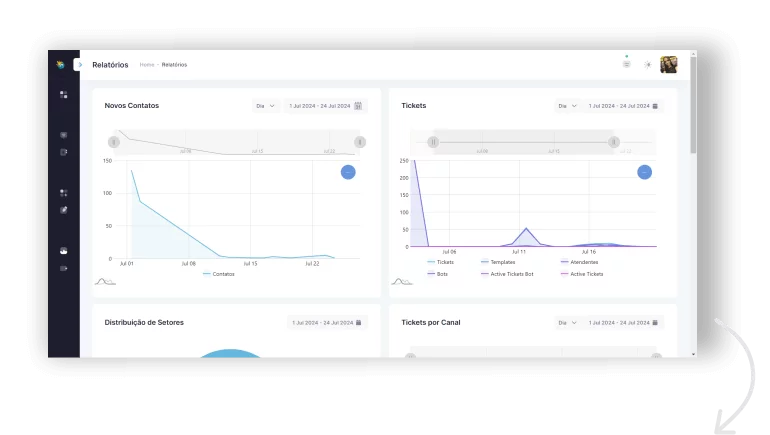
Task: Click the right handle of Tickets range slider
Action: pyautogui.click(x=614, y=142)
